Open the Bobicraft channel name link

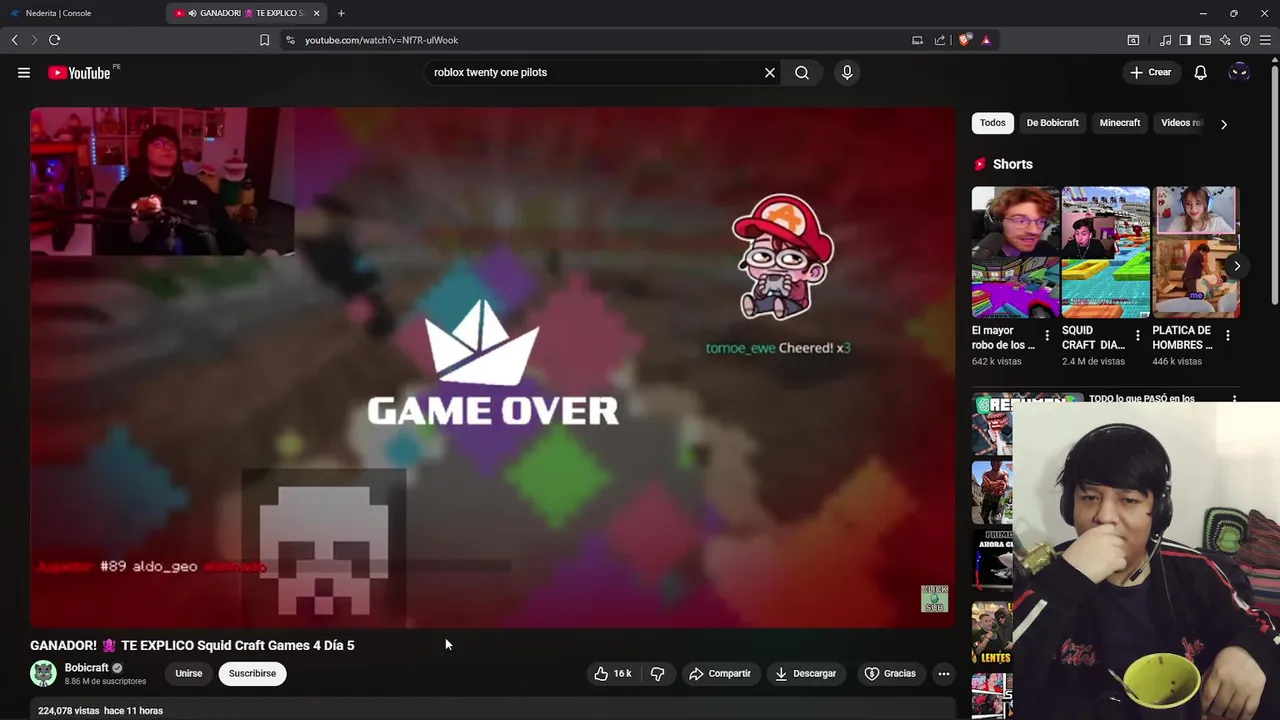click(x=87, y=667)
